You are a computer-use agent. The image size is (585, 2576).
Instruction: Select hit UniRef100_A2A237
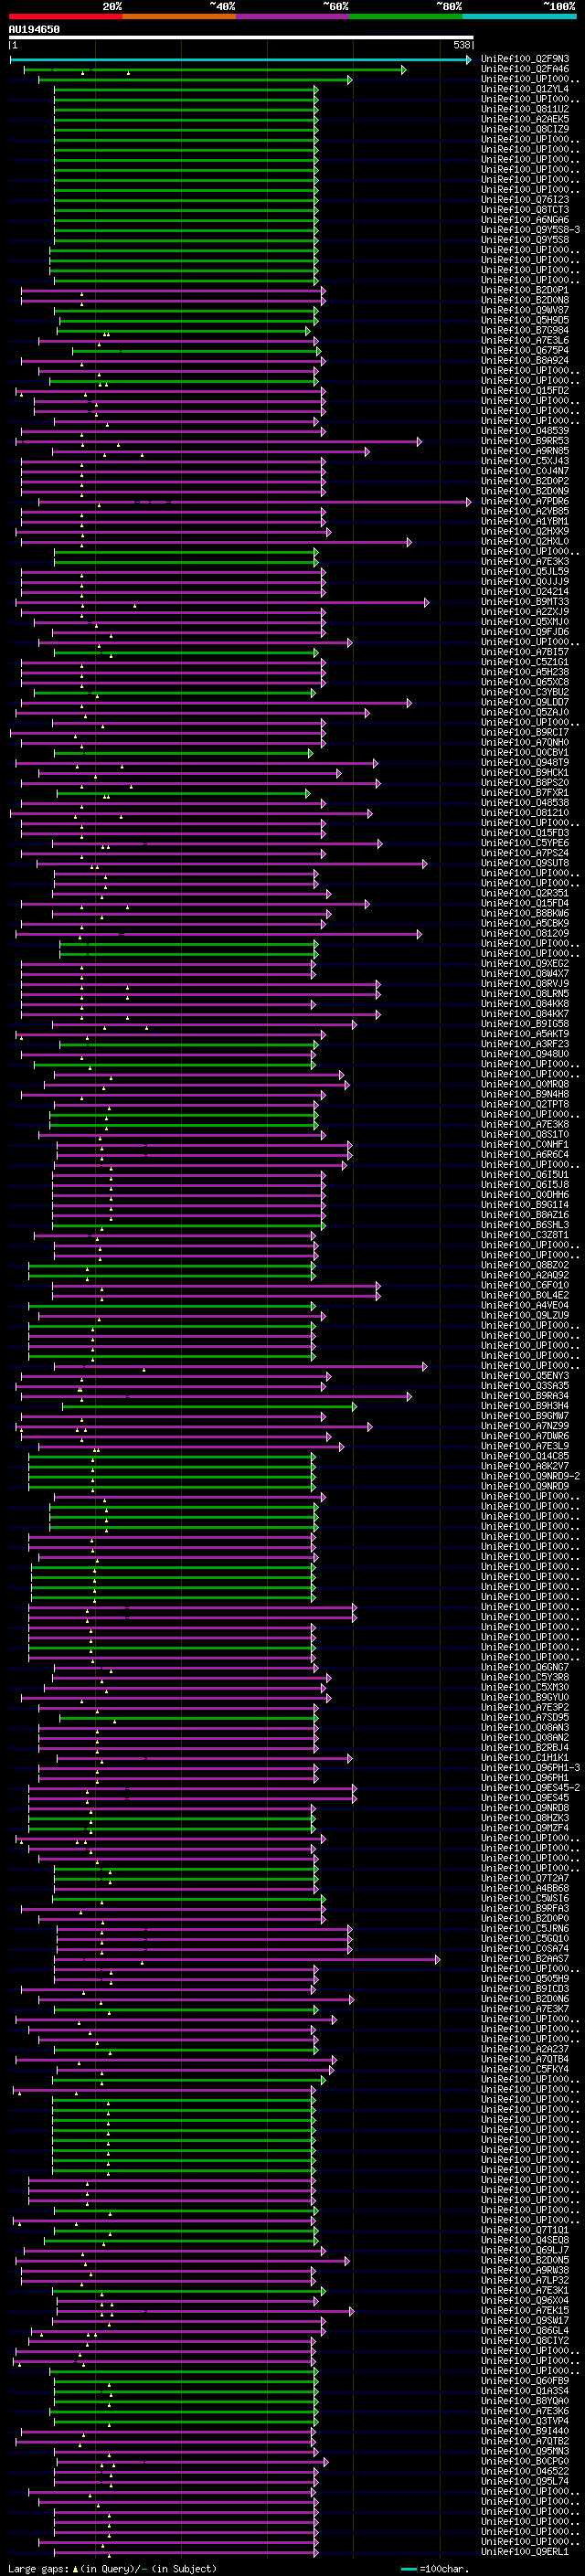(x=525, y=2049)
